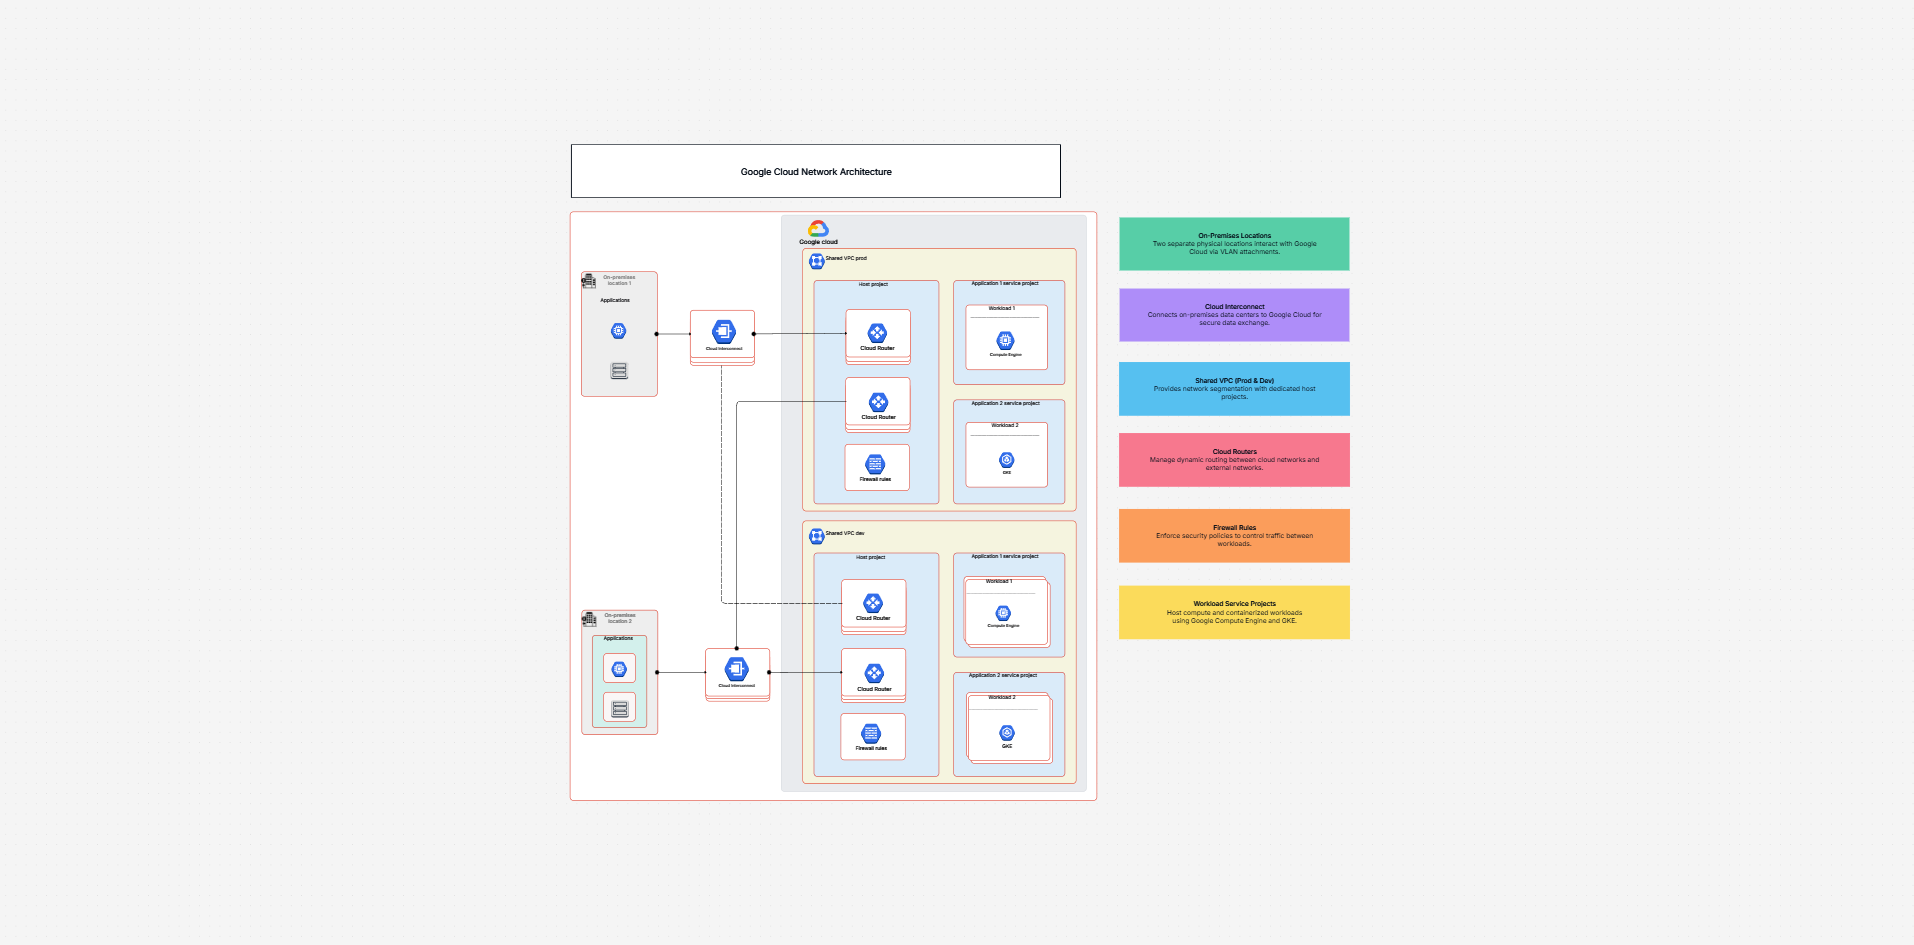
Task: Select the Shared VPC prod network icon
Action: pyautogui.click(x=817, y=261)
